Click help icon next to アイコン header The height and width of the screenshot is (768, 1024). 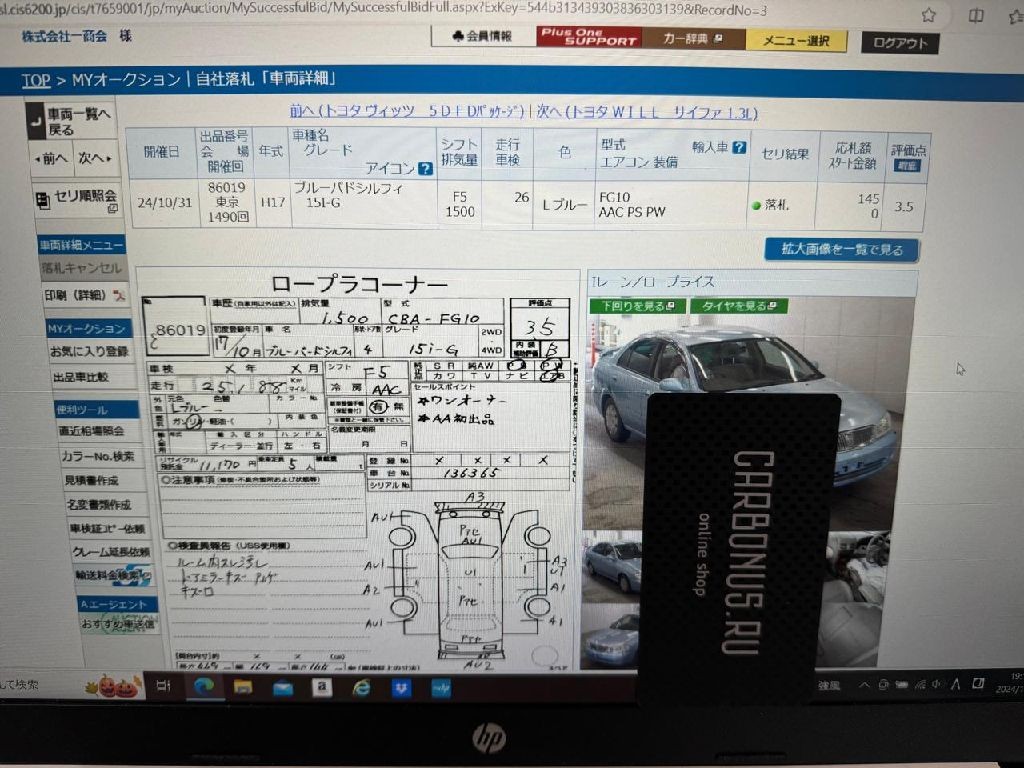[425, 168]
